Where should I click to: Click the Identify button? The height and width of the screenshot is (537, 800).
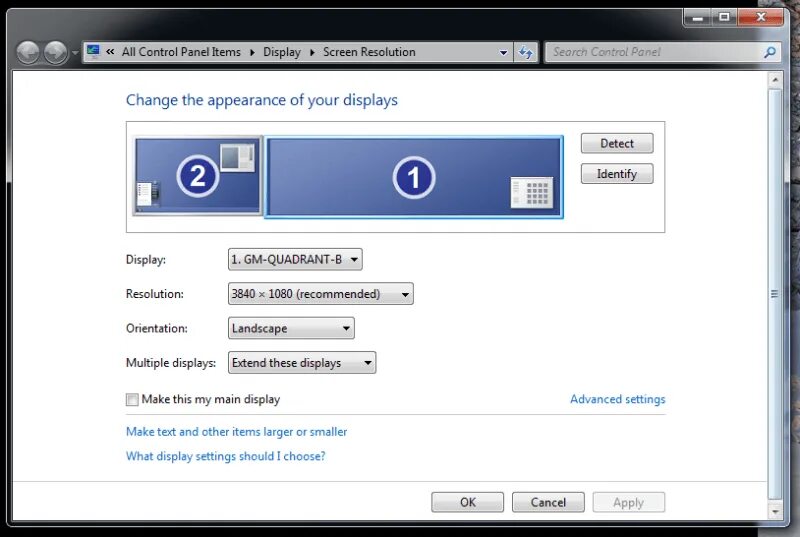[x=617, y=174]
